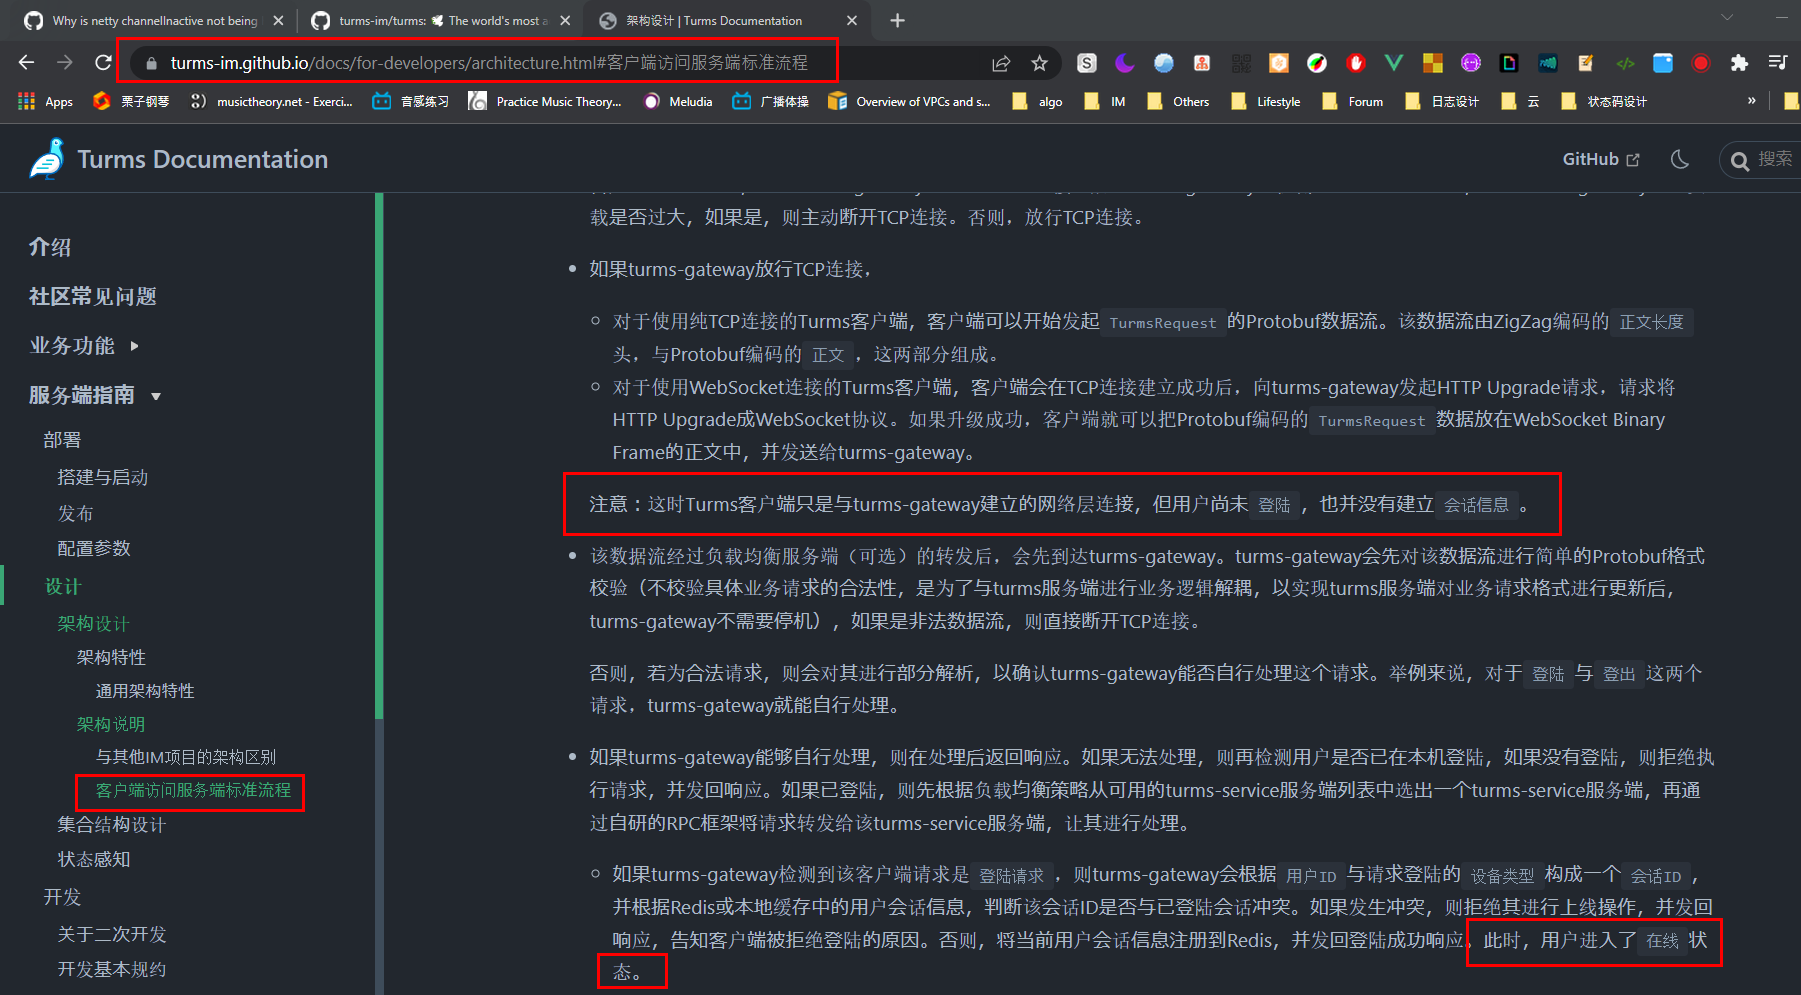Toggle the bookmark star in the address bar
Screen dimensions: 1801x995
coord(1040,62)
